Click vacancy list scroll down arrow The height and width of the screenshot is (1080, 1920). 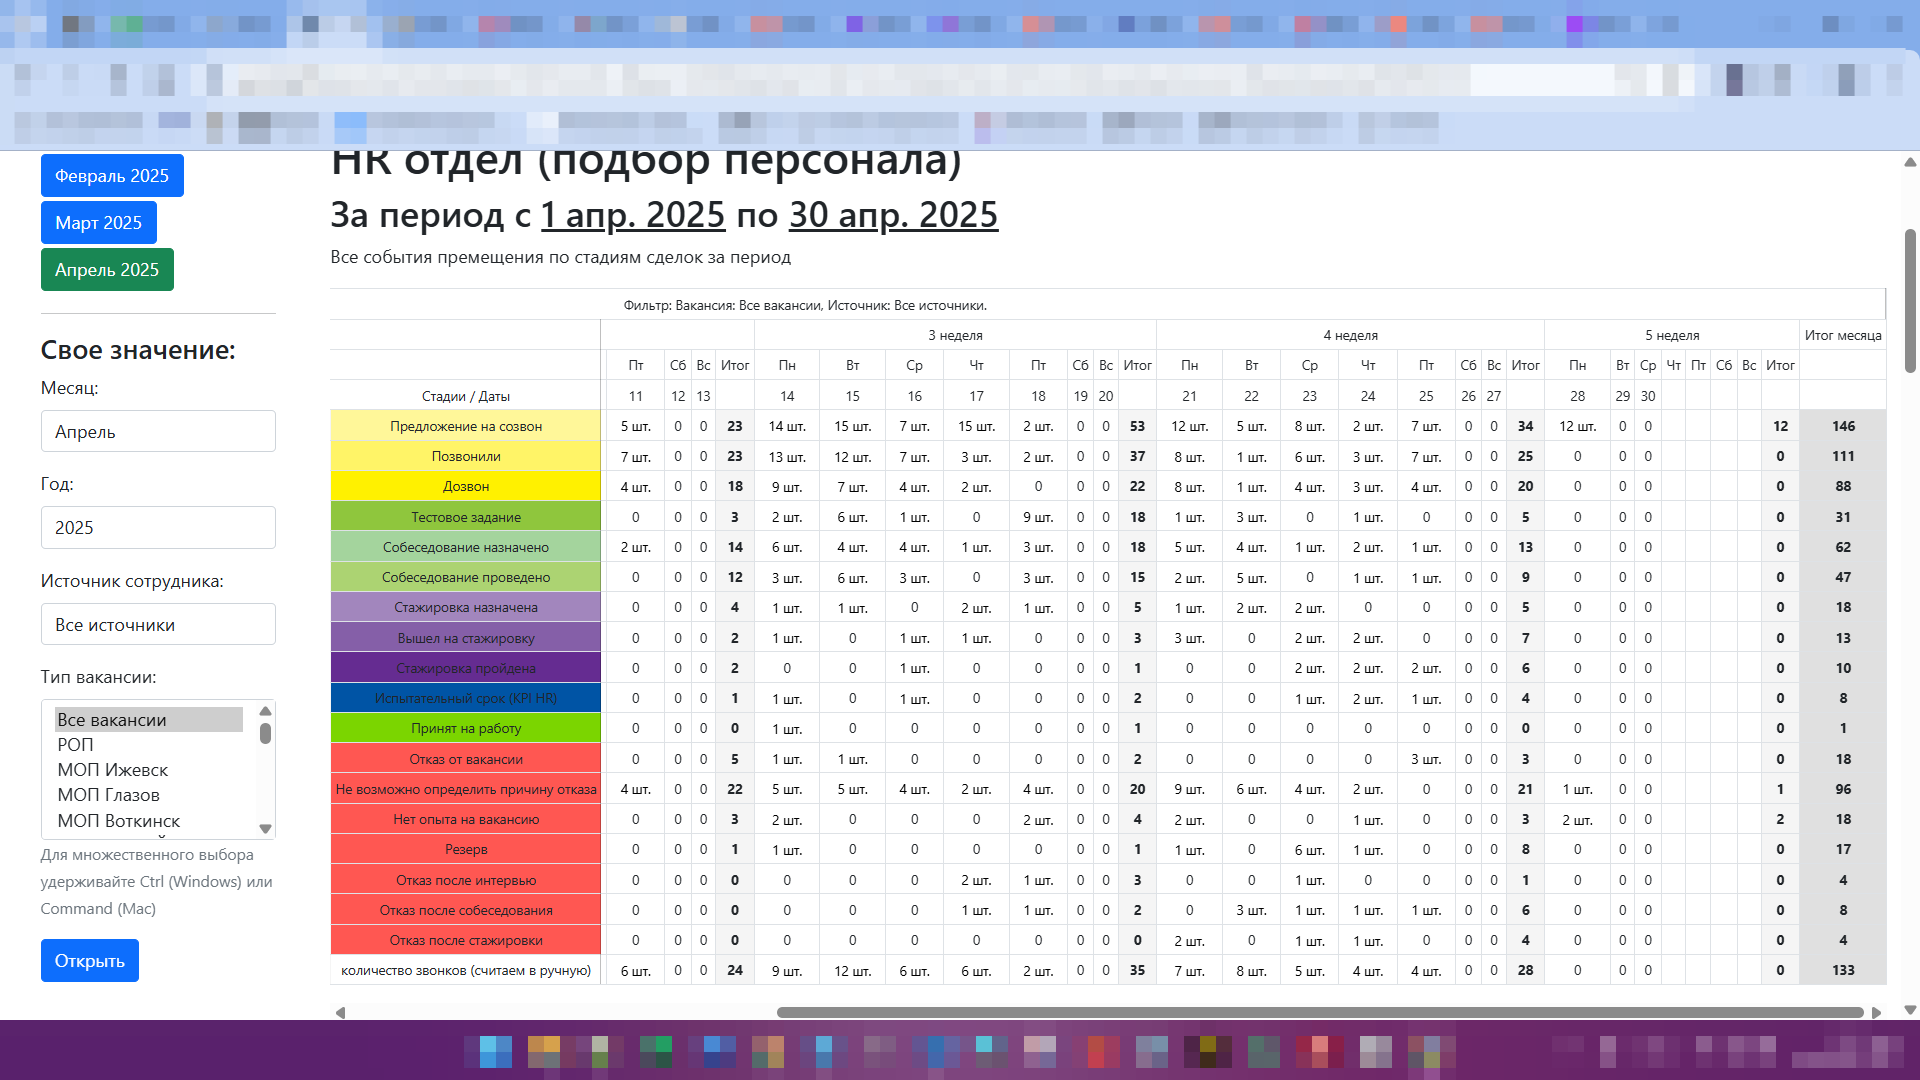(x=265, y=829)
